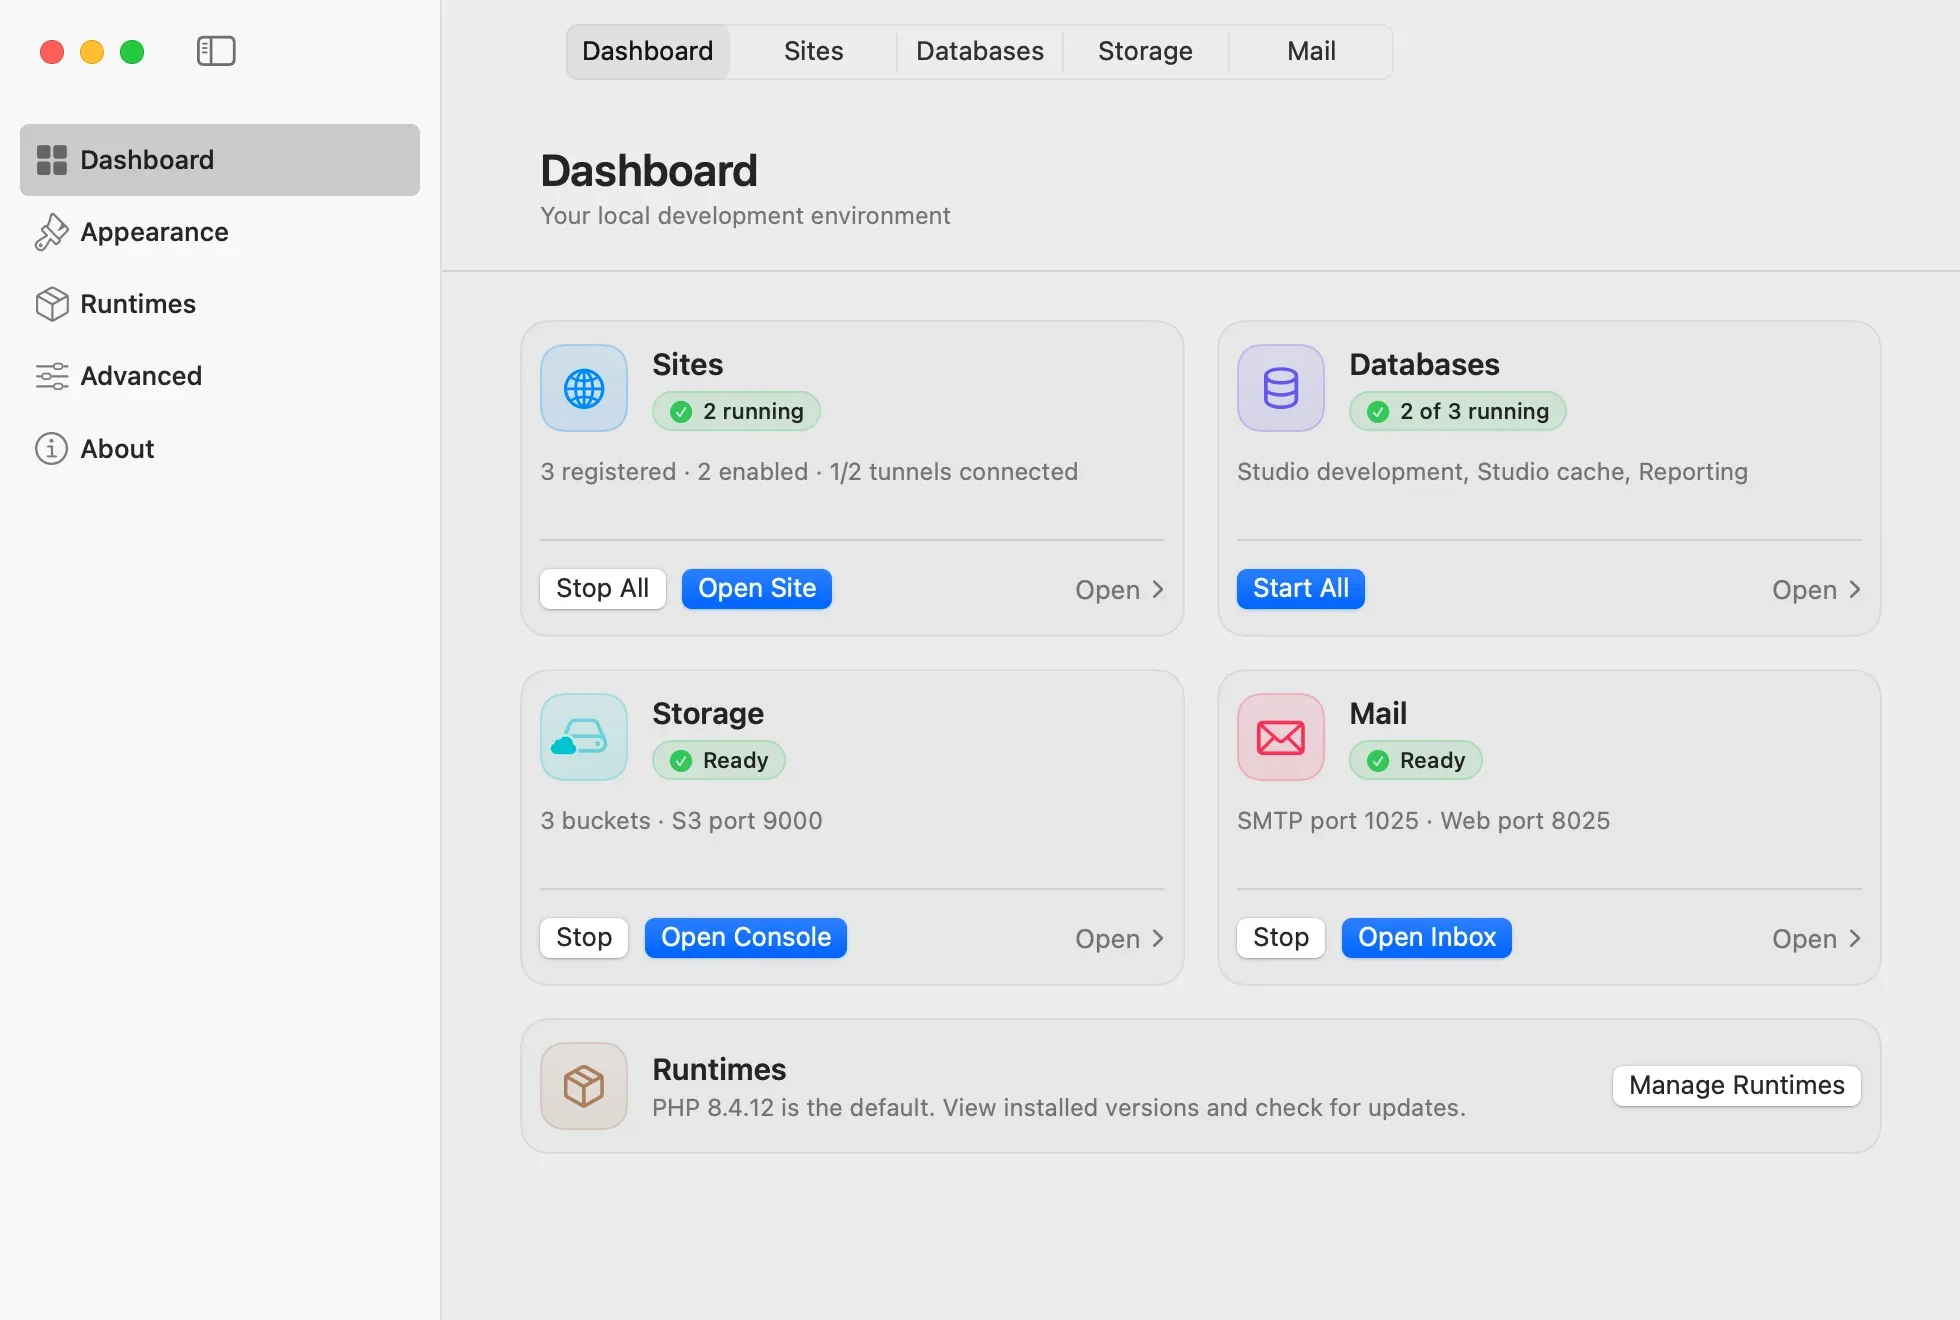The height and width of the screenshot is (1320, 1960).
Task: Click the Open Site button
Action: coord(757,588)
